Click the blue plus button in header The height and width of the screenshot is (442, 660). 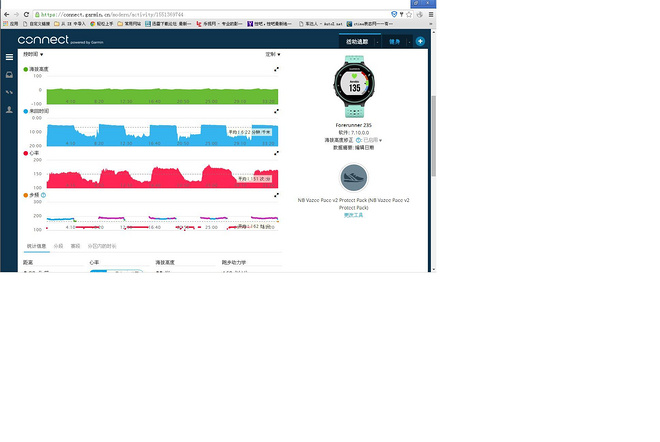click(x=421, y=41)
